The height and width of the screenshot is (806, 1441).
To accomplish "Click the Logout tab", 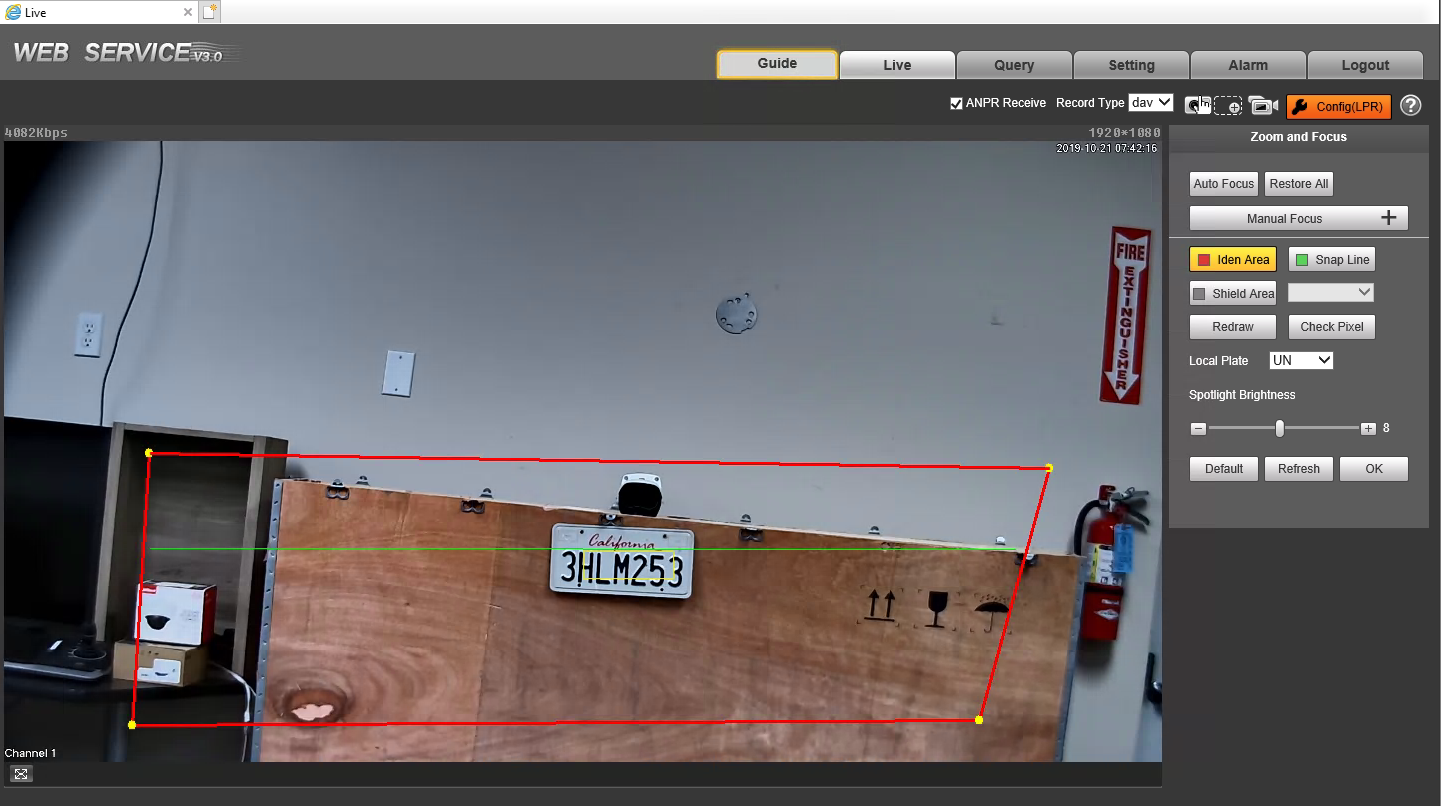I will 1365,65.
